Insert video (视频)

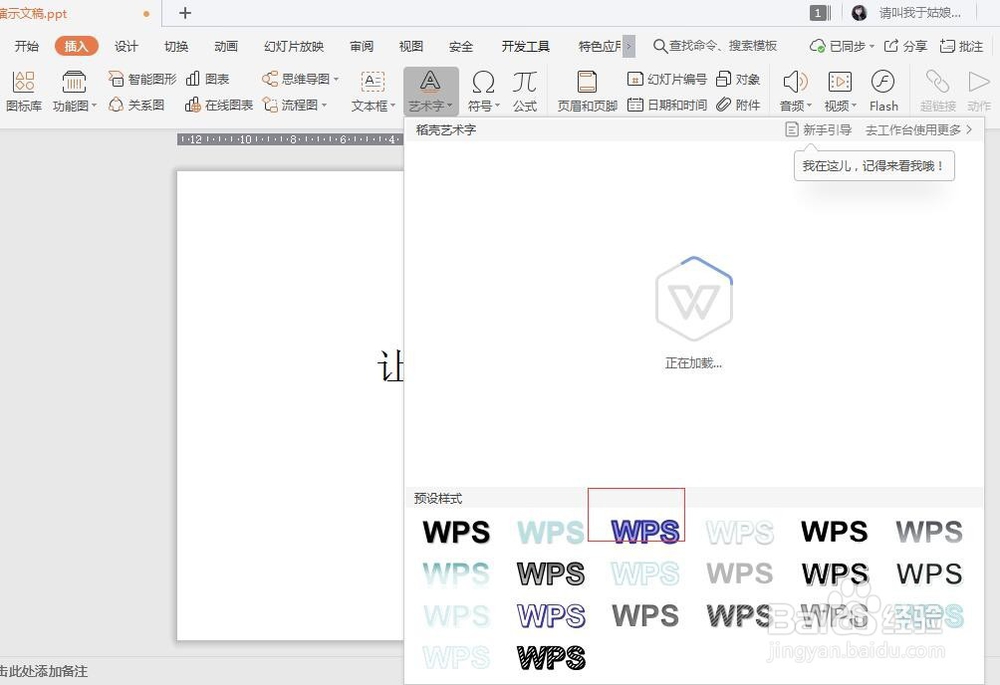[x=840, y=91]
